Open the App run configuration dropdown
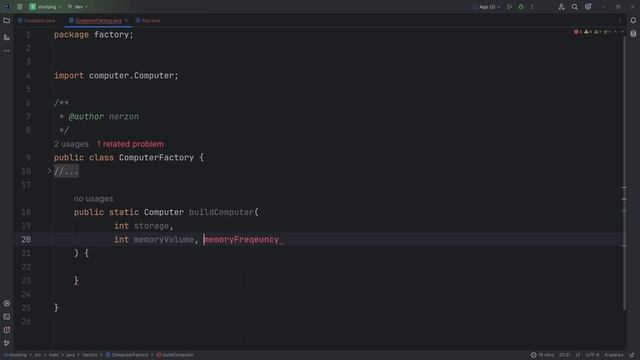Viewport: 640px width, 360px height. coord(487,7)
